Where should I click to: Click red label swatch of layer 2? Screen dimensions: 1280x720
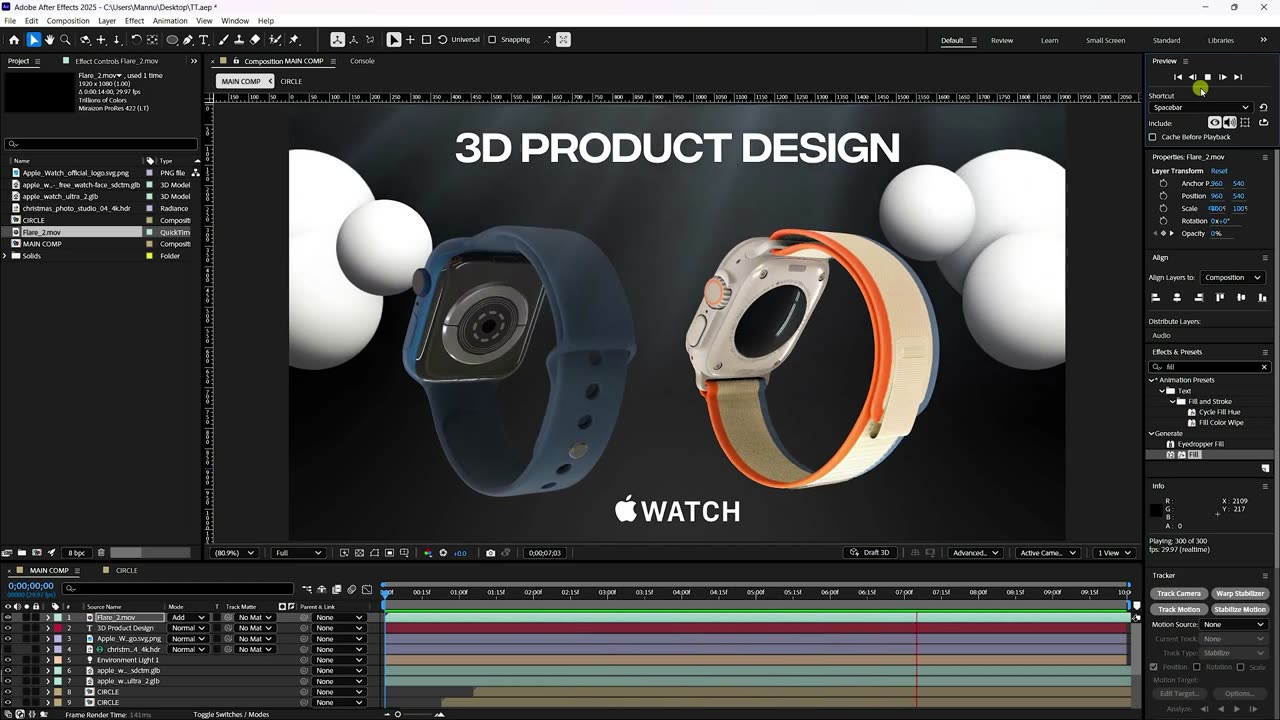click(57, 628)
